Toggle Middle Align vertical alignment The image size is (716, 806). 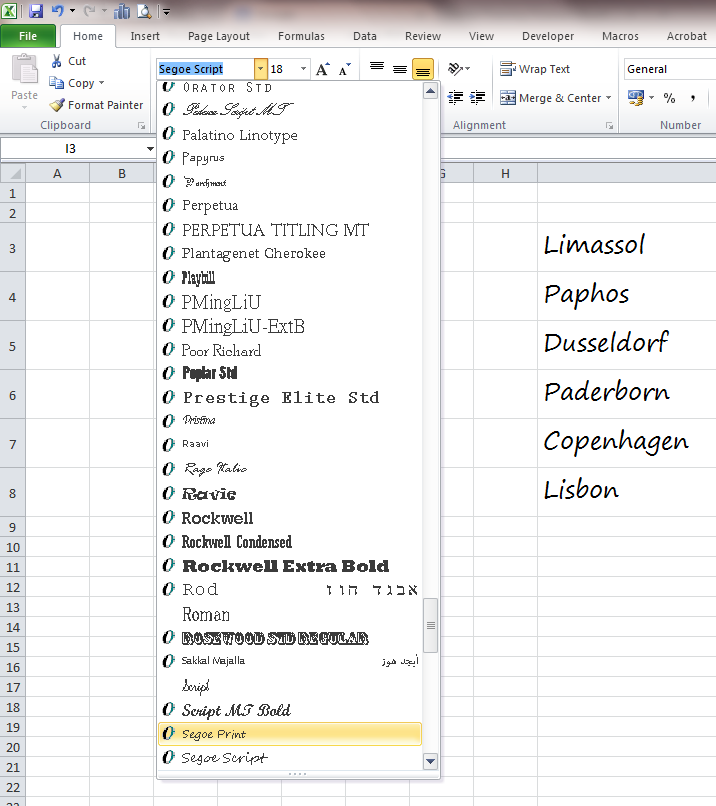[400, 68]
